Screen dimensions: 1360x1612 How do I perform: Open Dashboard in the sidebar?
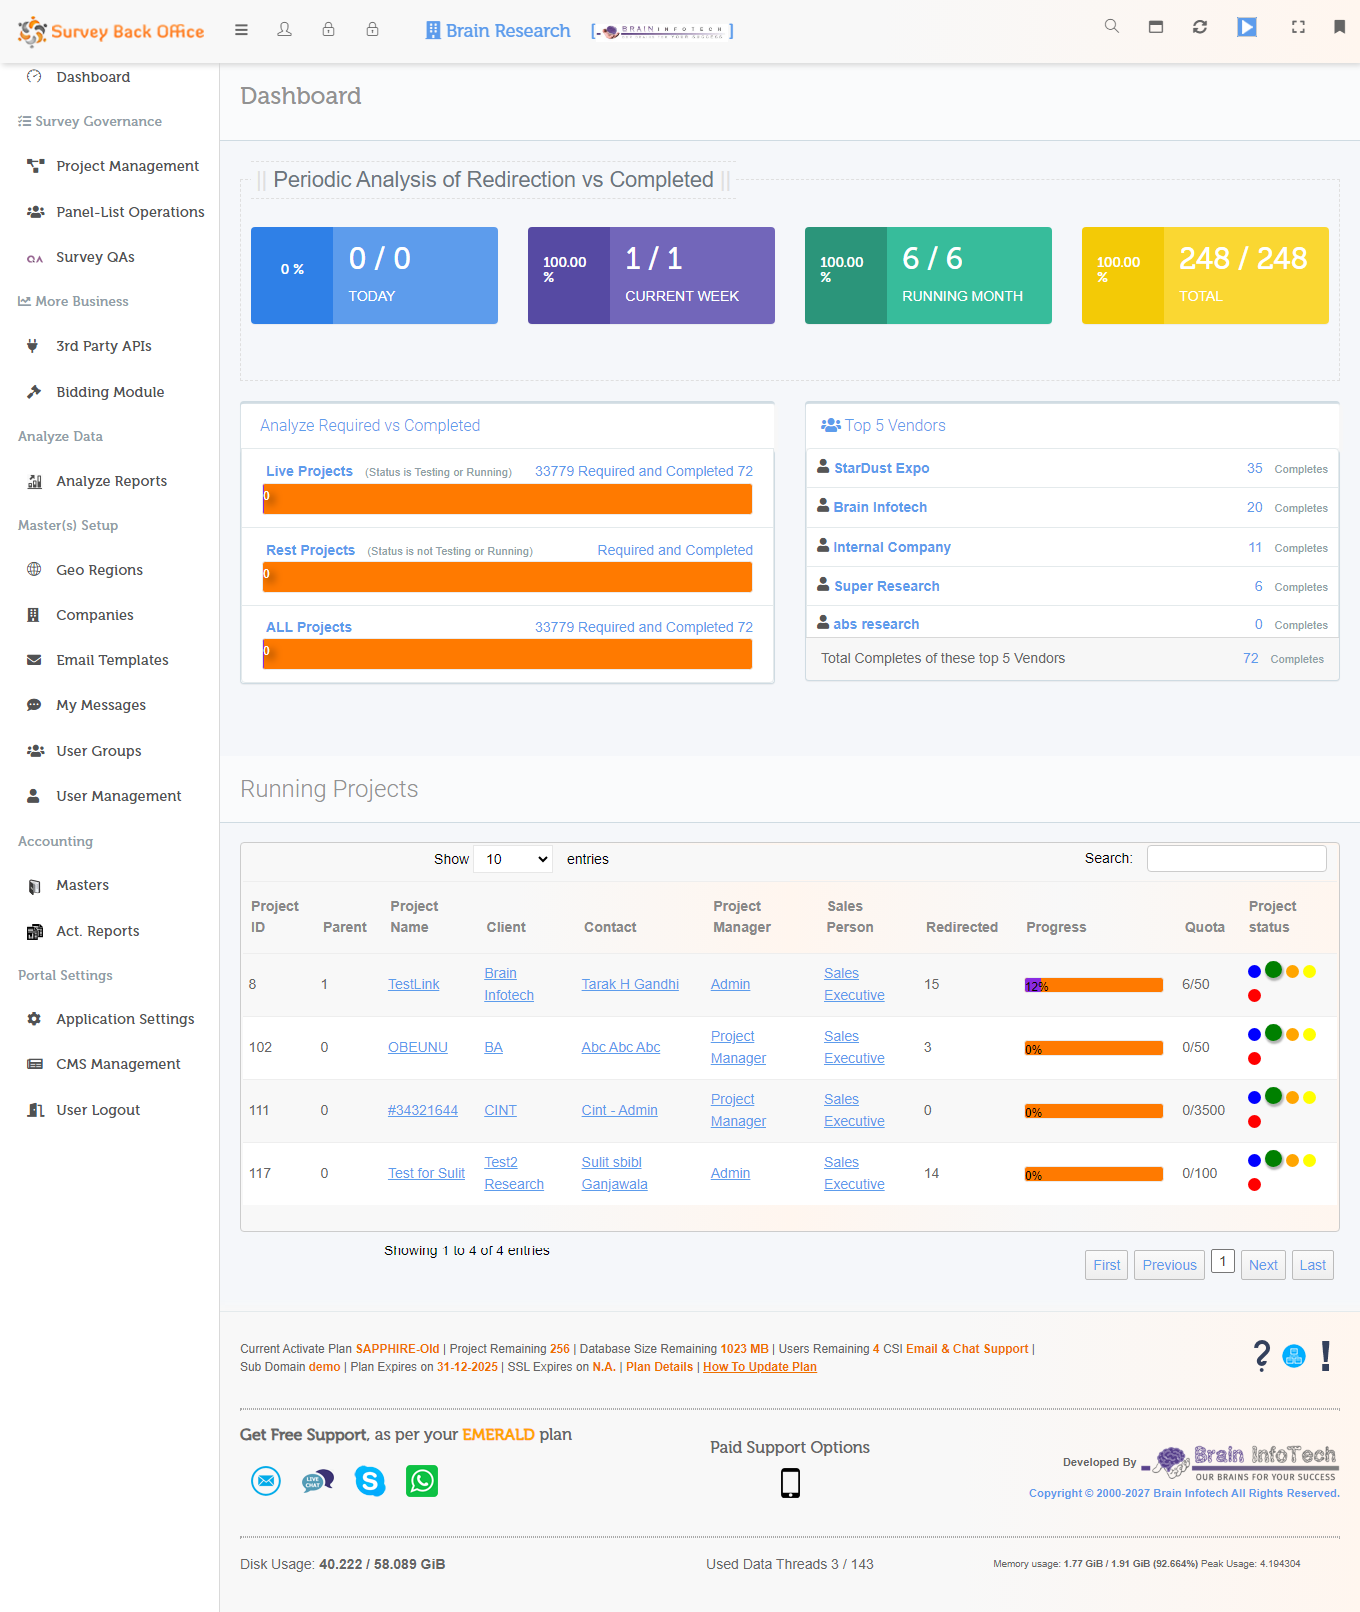click(x=93, y=77)
